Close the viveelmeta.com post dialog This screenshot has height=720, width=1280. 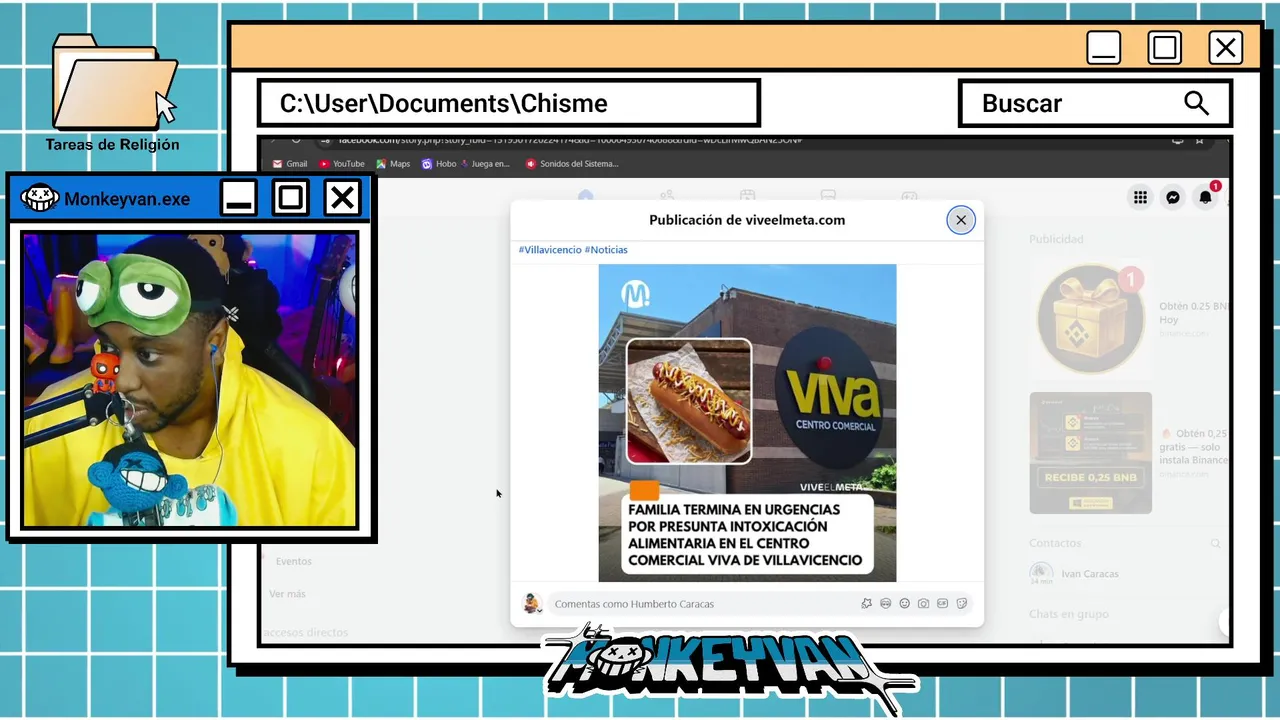960,220
